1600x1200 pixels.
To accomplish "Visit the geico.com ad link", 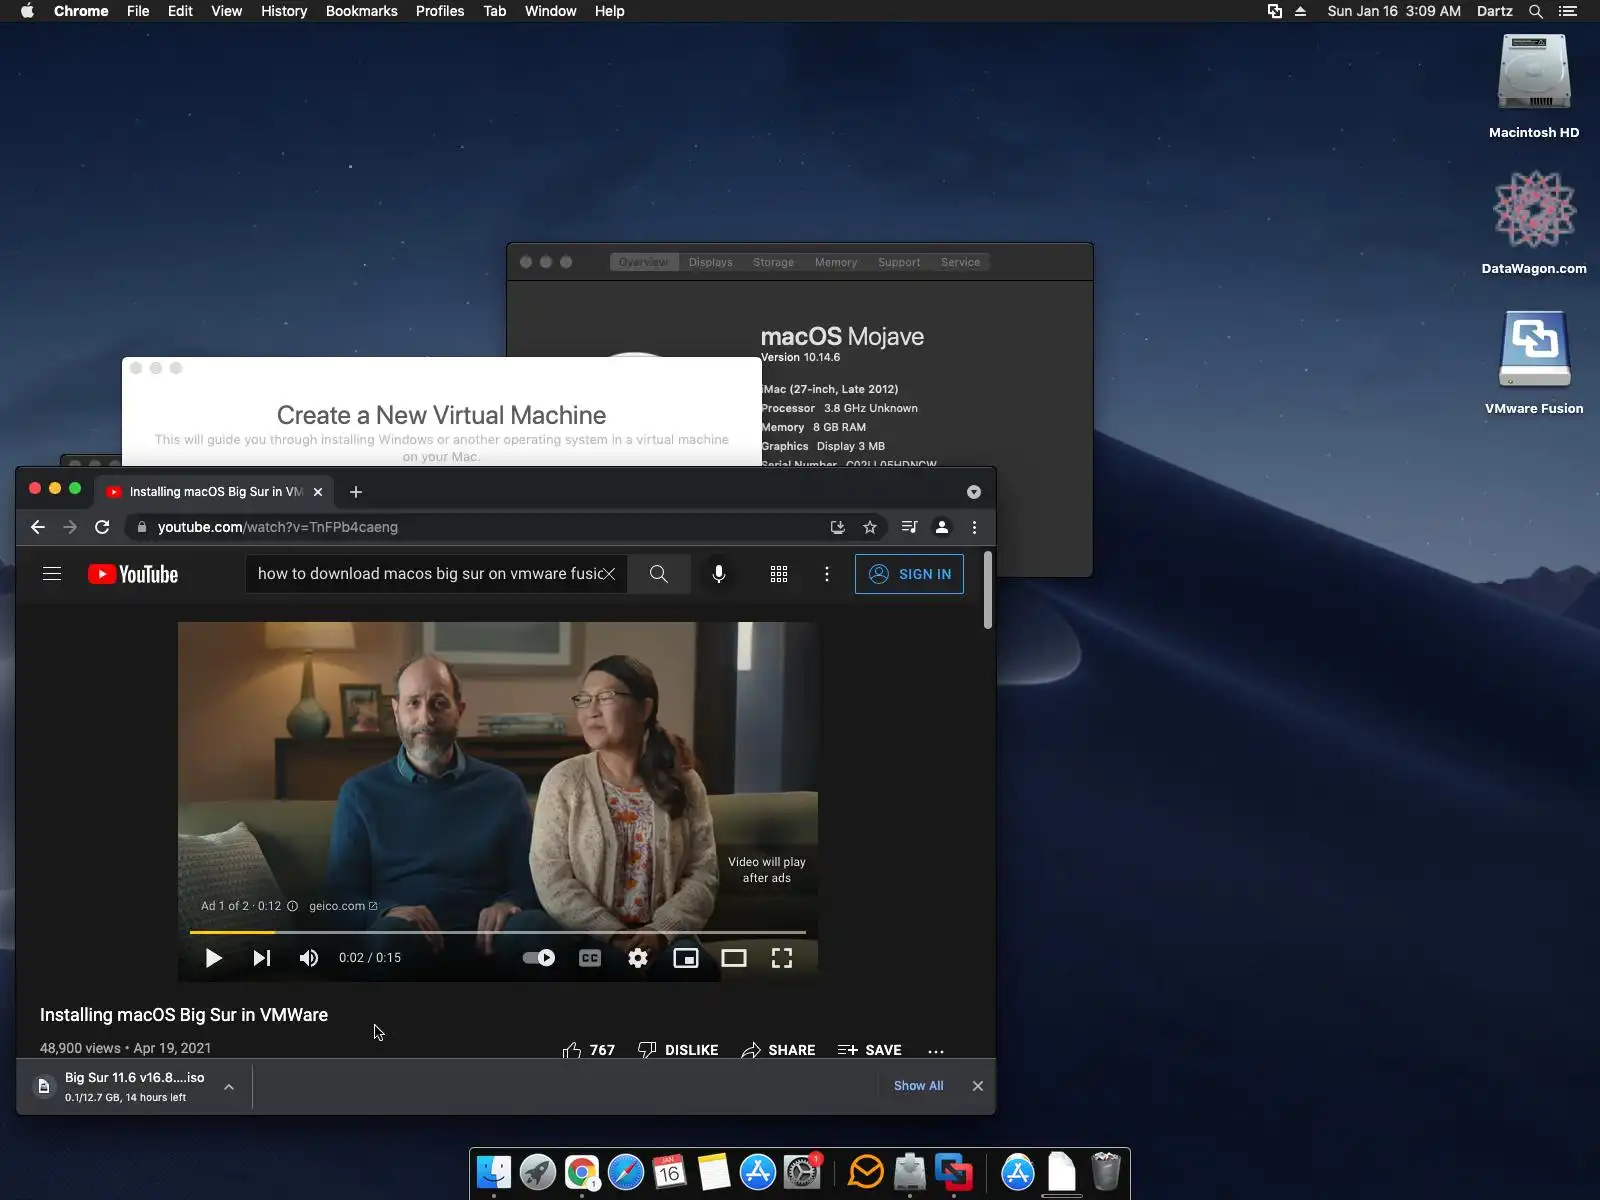I will 343,906.
